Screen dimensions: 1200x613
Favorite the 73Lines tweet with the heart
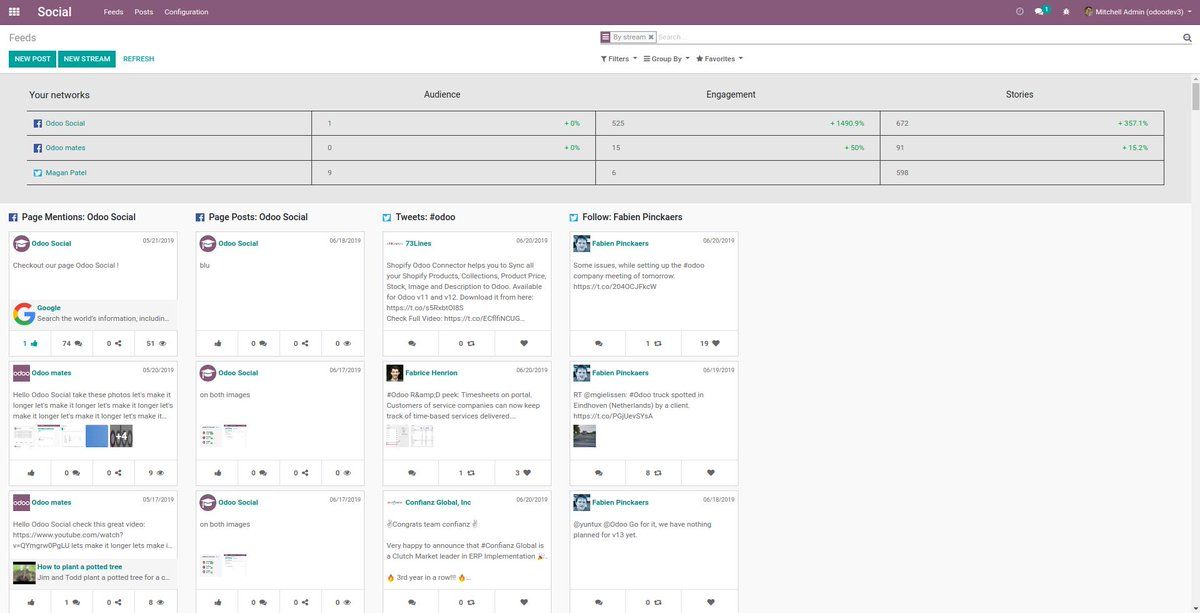click(x=524, y=343)
